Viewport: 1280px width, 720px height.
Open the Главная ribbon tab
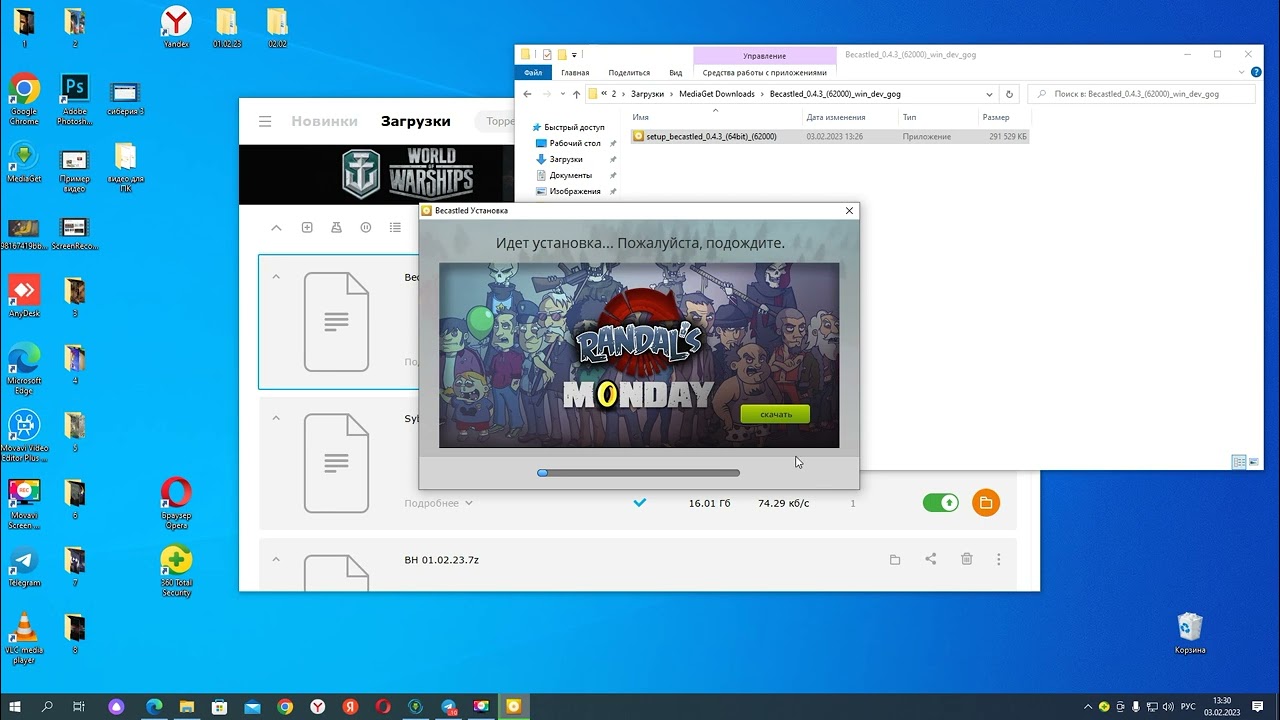[575, 72]
